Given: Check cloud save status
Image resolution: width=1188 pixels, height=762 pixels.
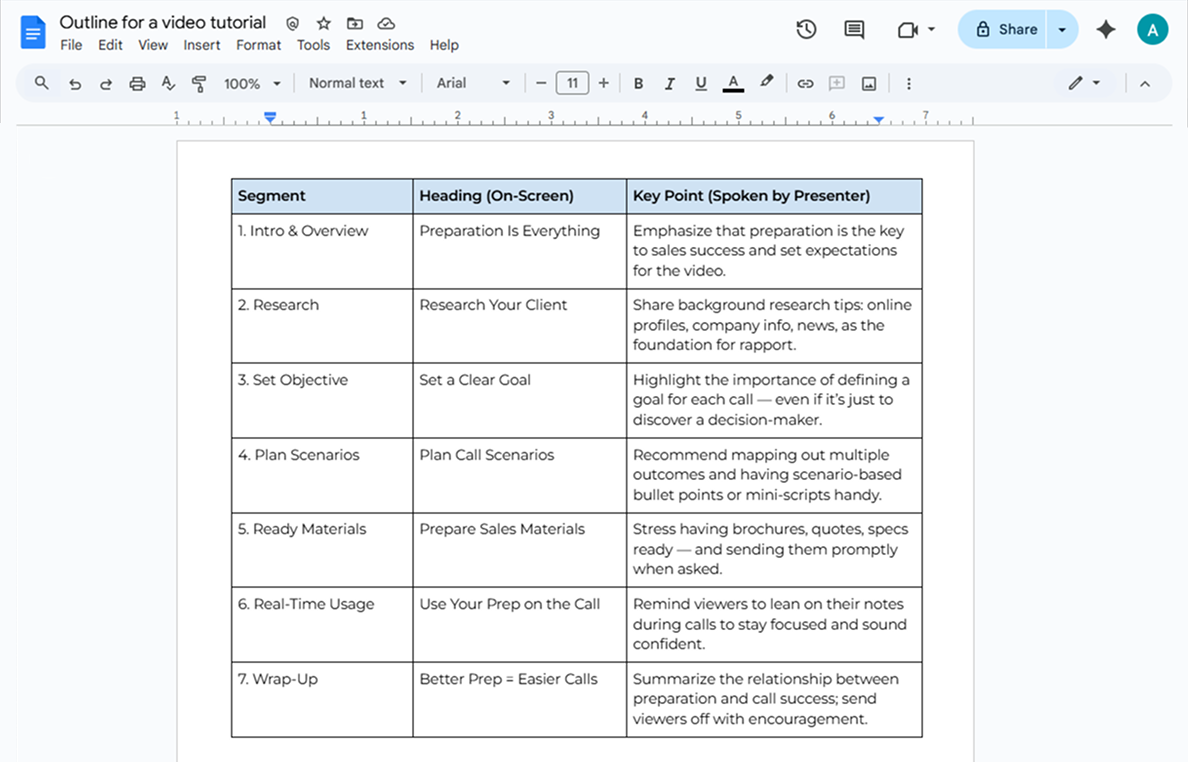Looking at the screenshot, I should [389, 22].
